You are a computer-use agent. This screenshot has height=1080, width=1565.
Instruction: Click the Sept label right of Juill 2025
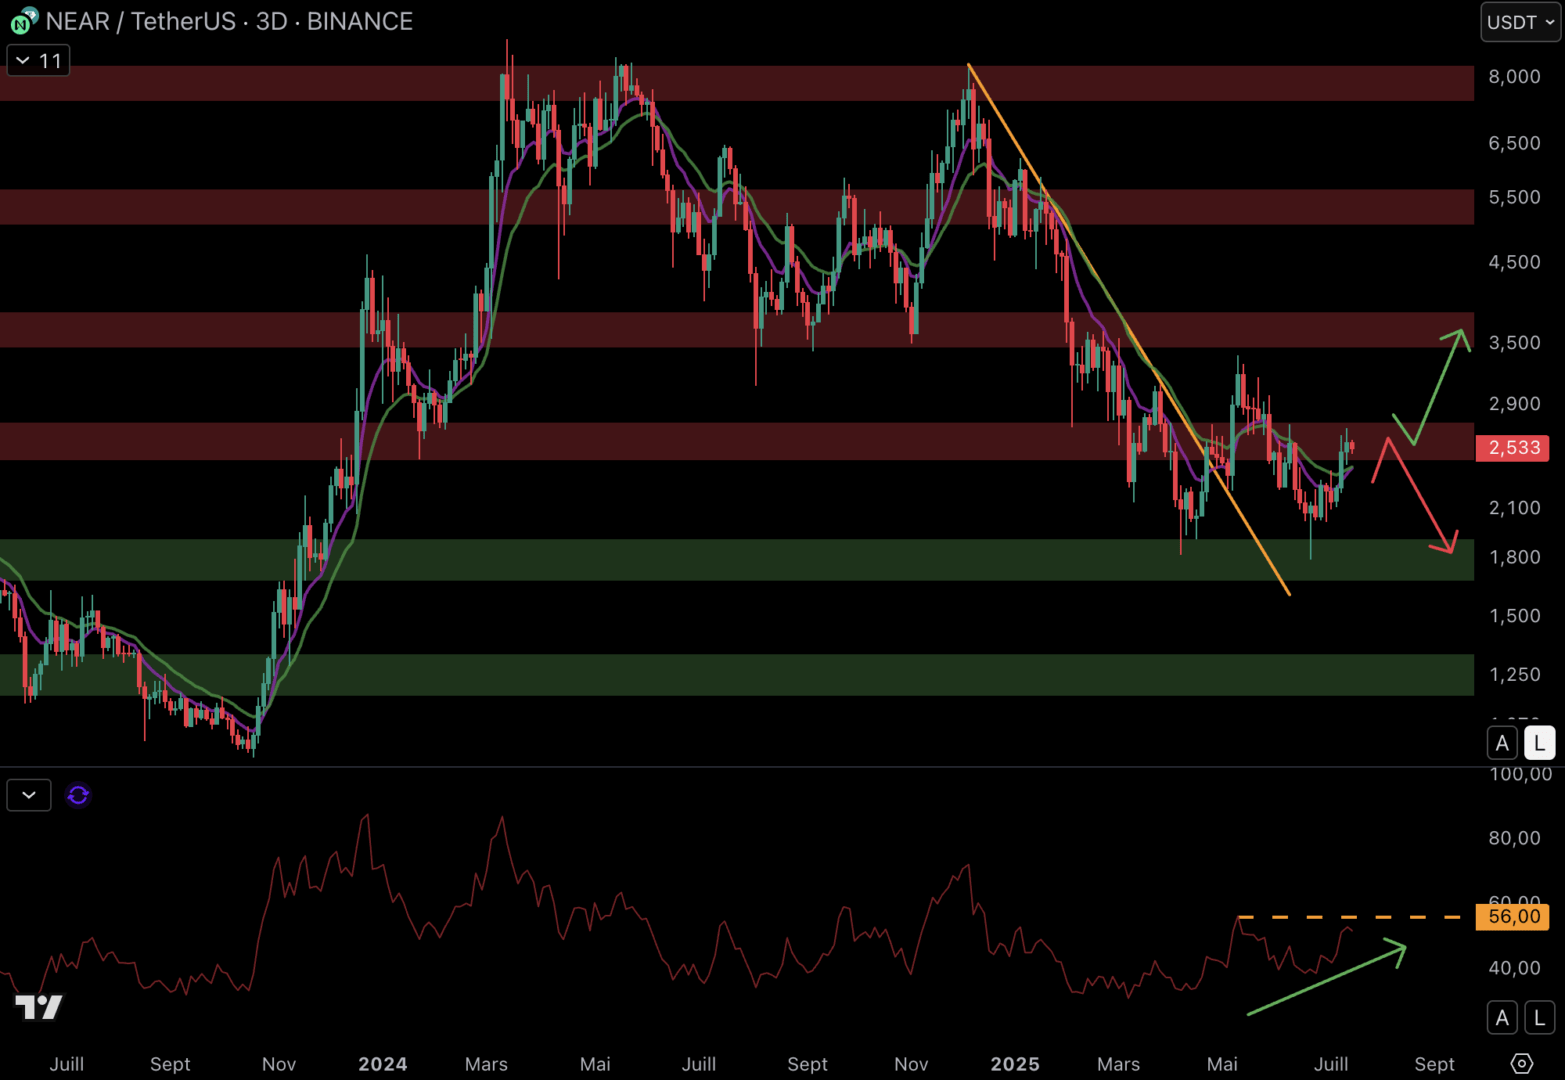[x=1434, y=1064]
